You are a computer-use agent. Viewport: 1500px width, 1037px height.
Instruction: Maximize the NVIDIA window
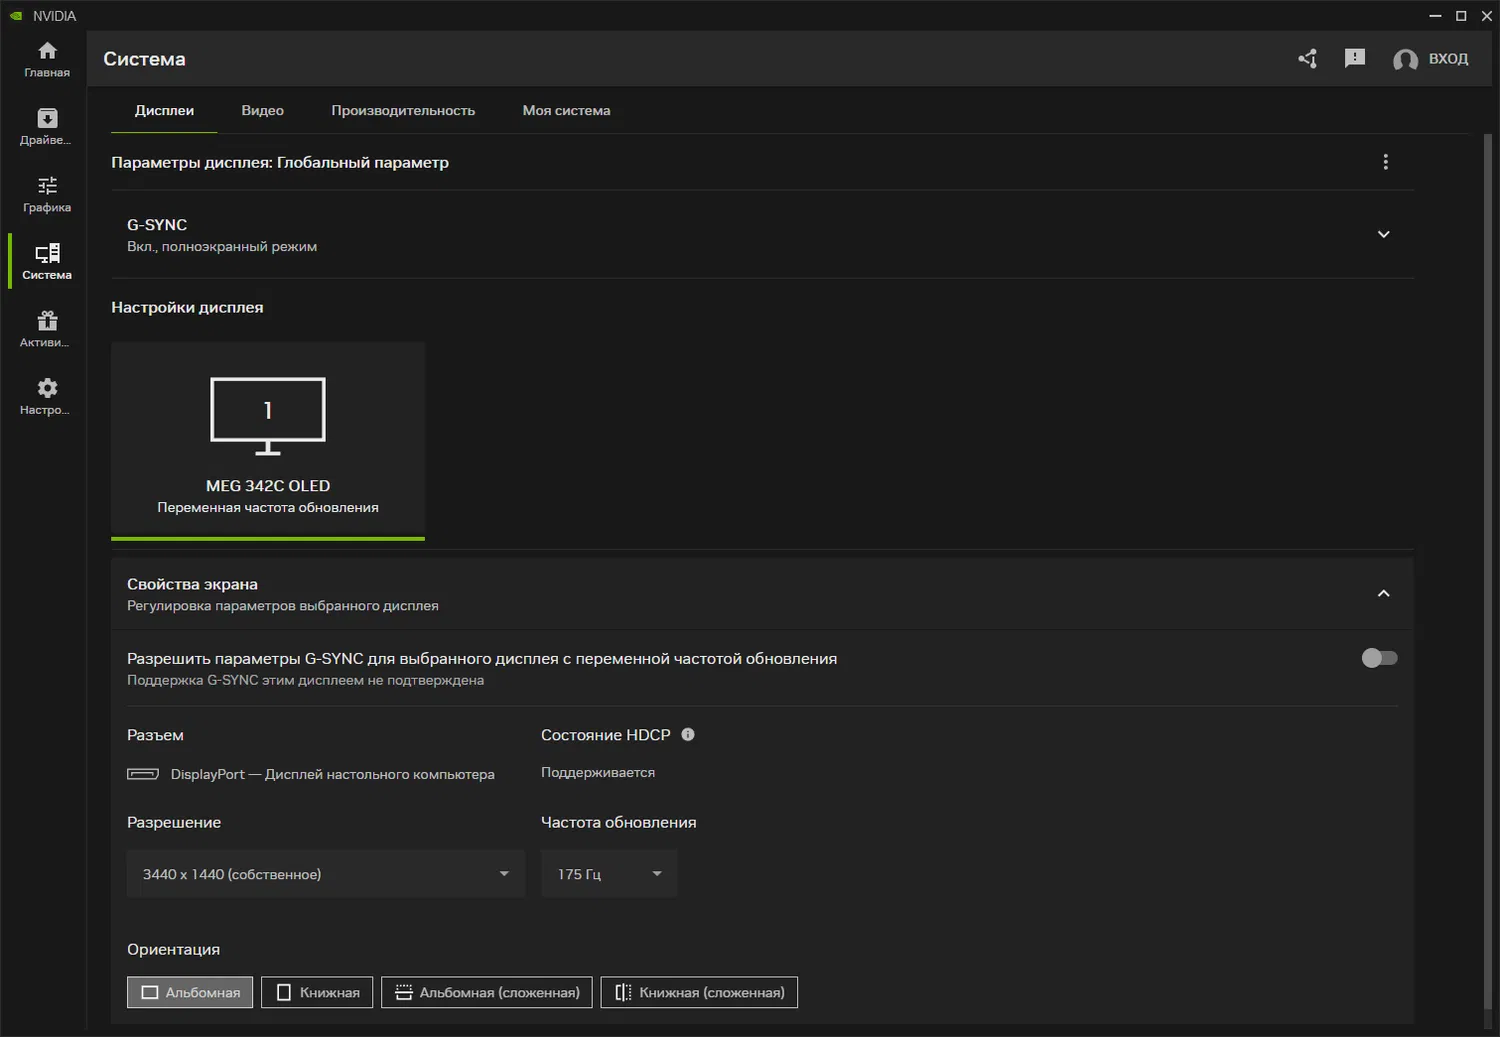point(1461,16)
